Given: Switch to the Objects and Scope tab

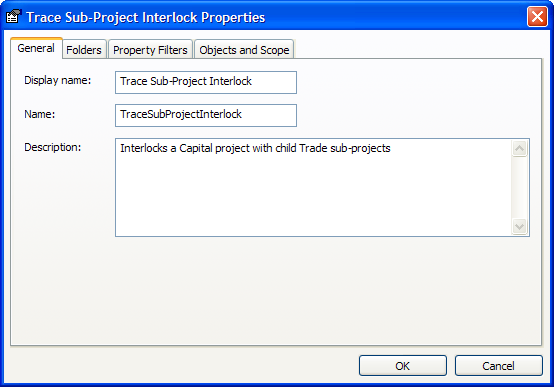Looking at the screenshot, I should pos(244,50).
